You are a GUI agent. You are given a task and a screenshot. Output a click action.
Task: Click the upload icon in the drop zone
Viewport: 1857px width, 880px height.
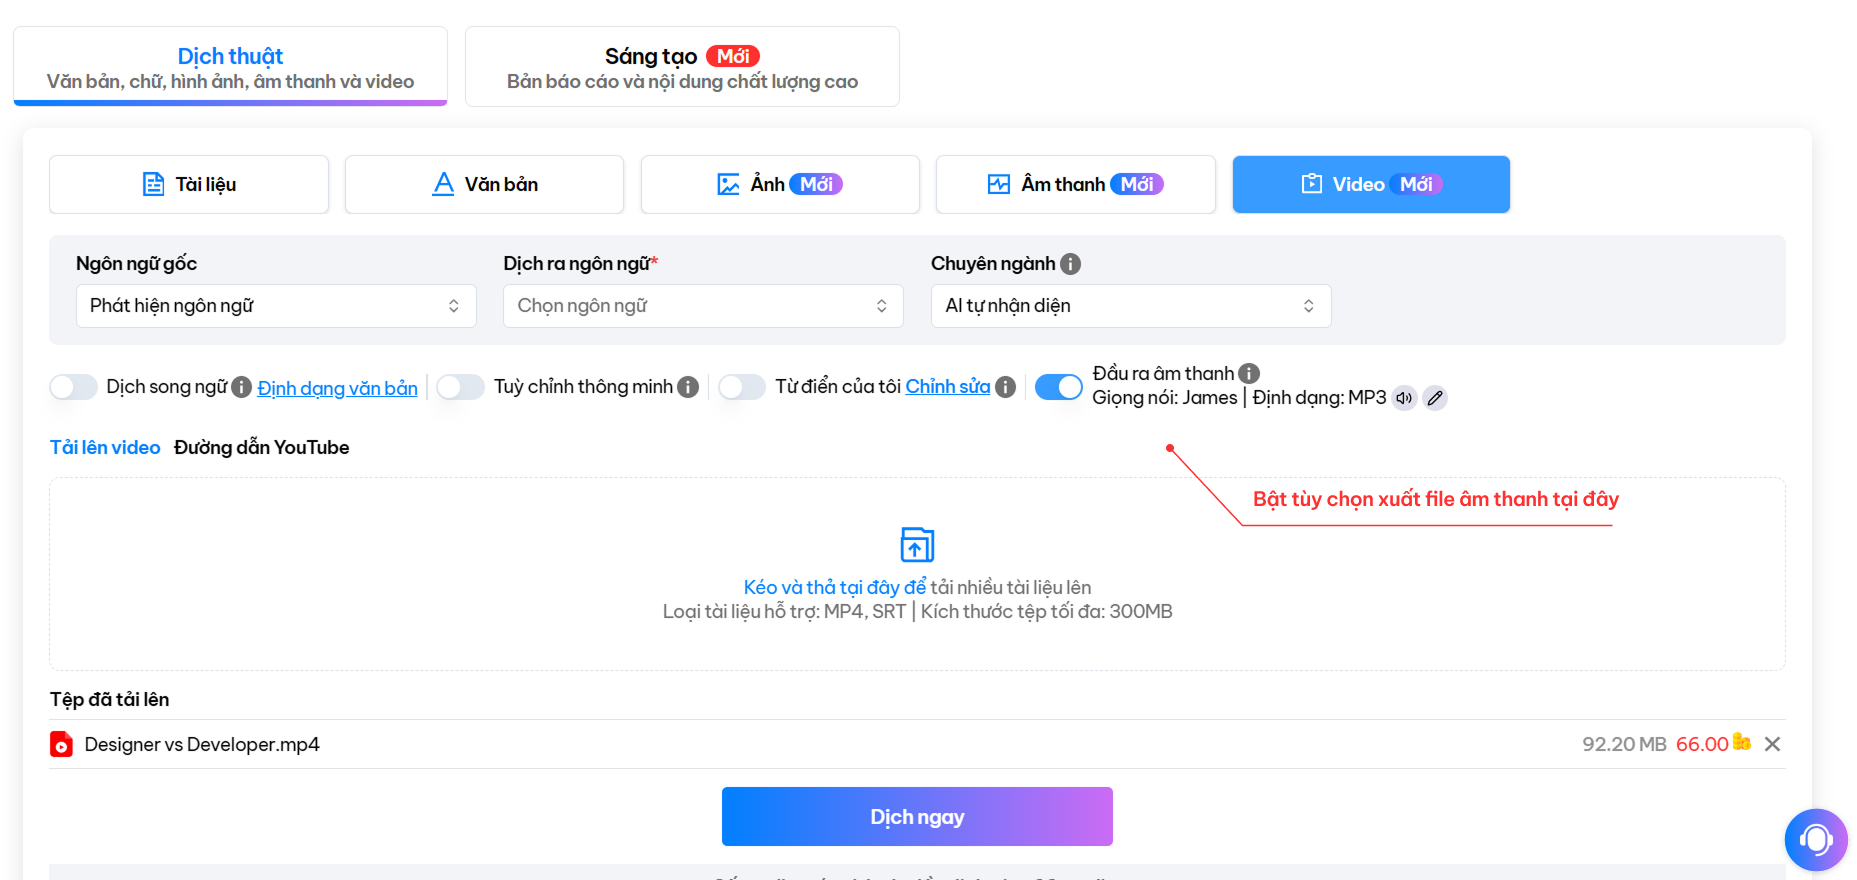pos(917,545)
